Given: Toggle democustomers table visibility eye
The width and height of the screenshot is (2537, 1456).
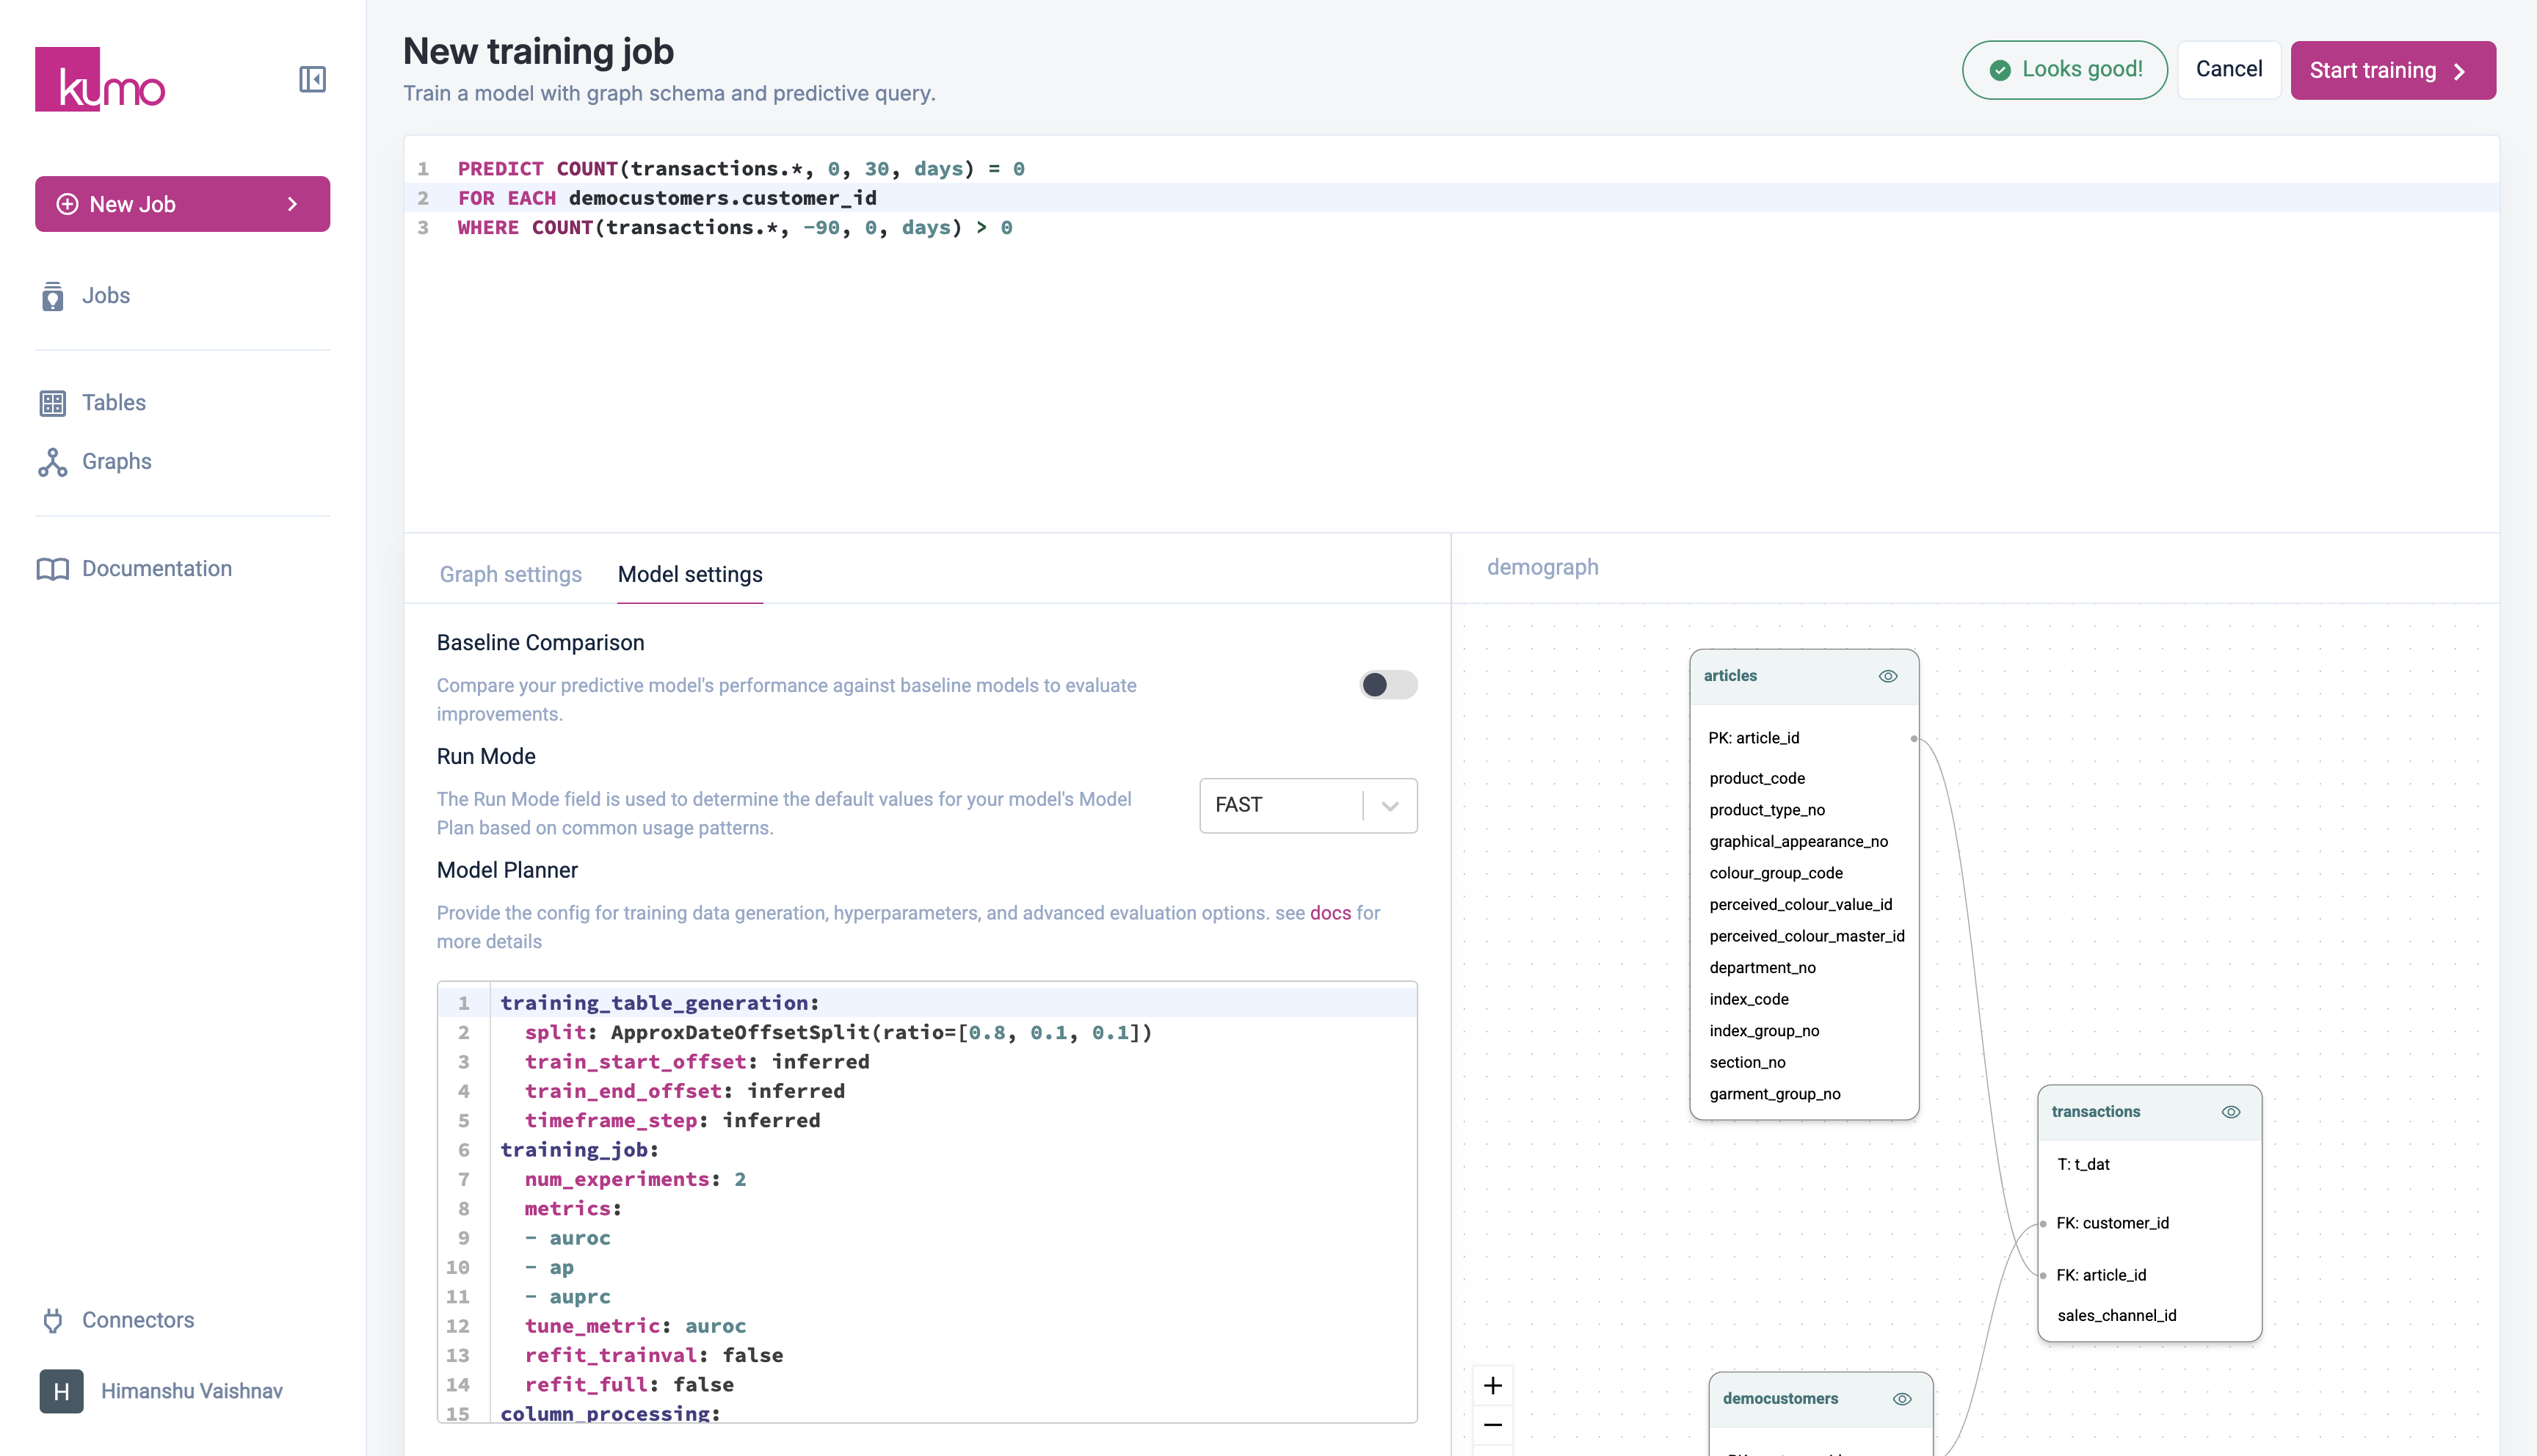Looking at the screenshot, I should tap(1902, 1399).
